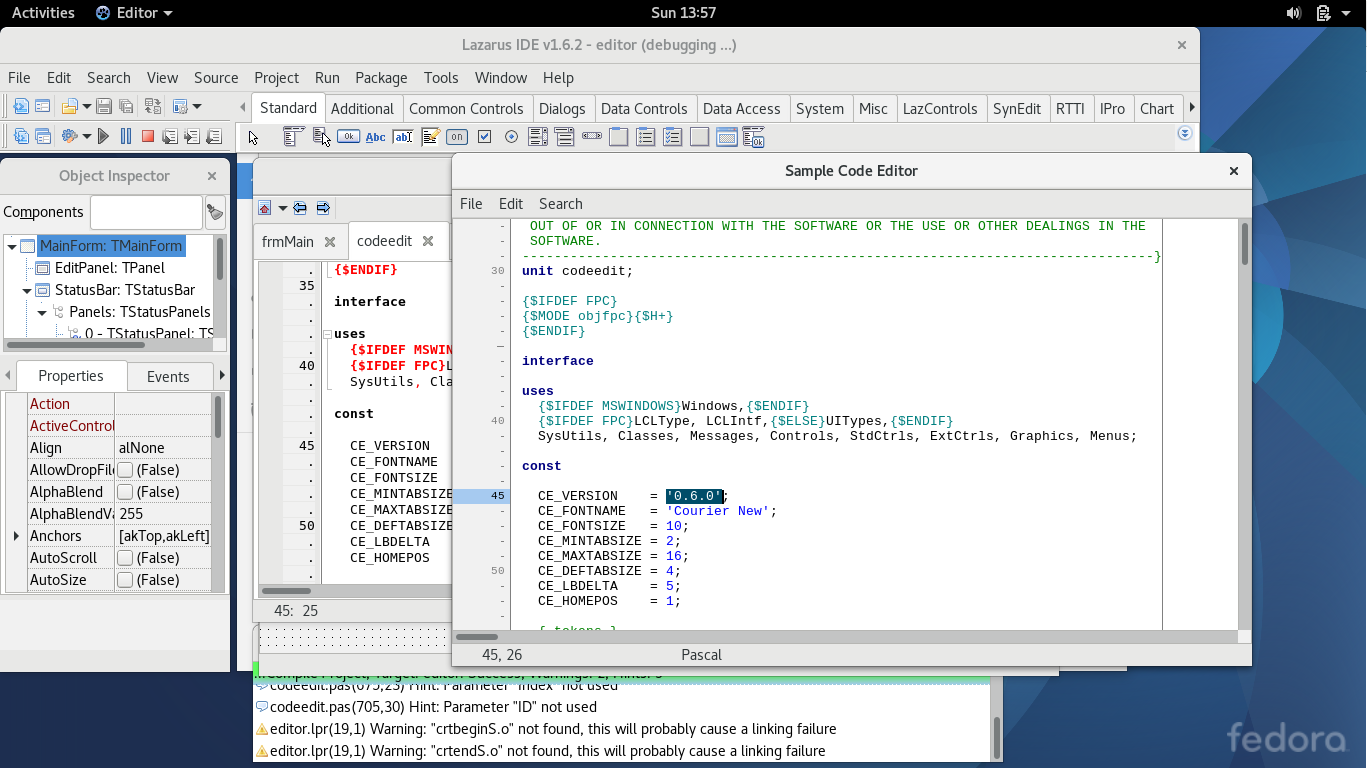Image resolution: width=1367 pixels, height=768 pixels.
Task: Open the dropdown arrow beside Open file icon
Action: point(86,106)
